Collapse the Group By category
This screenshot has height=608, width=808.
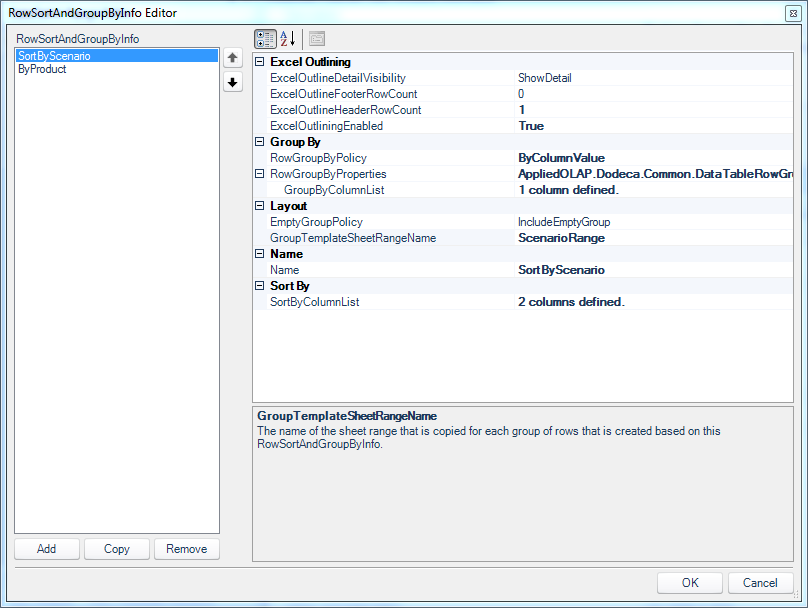(260, 142)
